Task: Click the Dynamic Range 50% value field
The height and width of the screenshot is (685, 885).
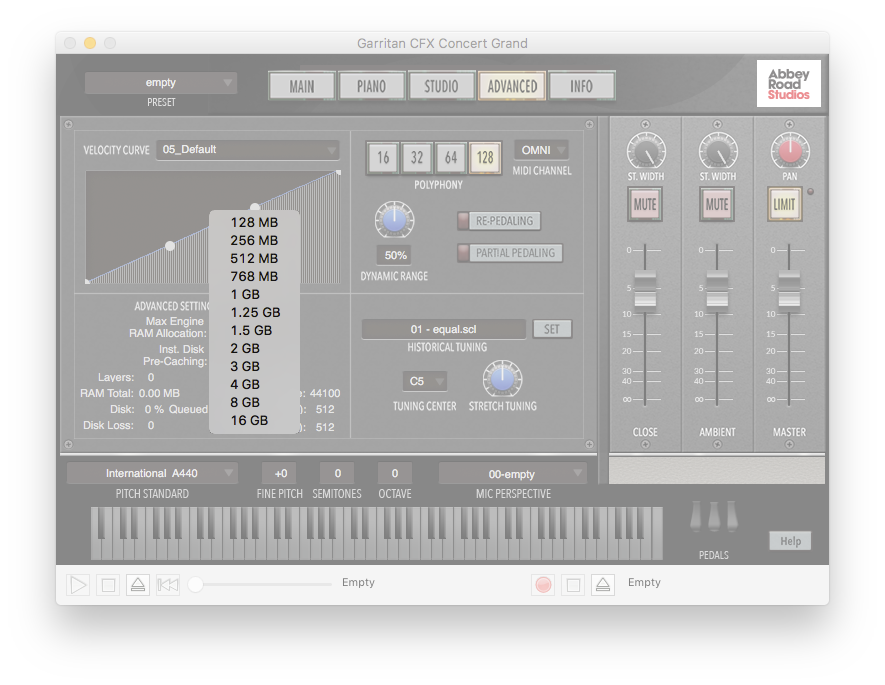Action: 395,255
